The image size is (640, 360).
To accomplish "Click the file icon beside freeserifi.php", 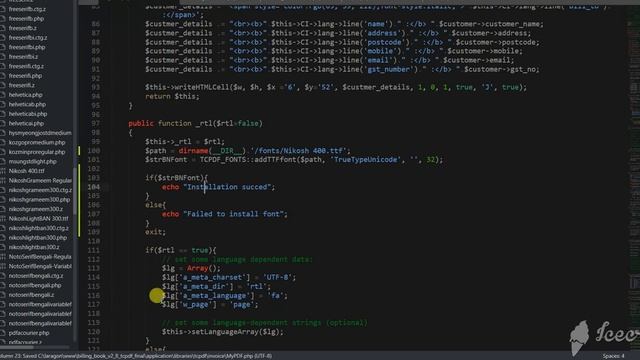I will 3,76.
